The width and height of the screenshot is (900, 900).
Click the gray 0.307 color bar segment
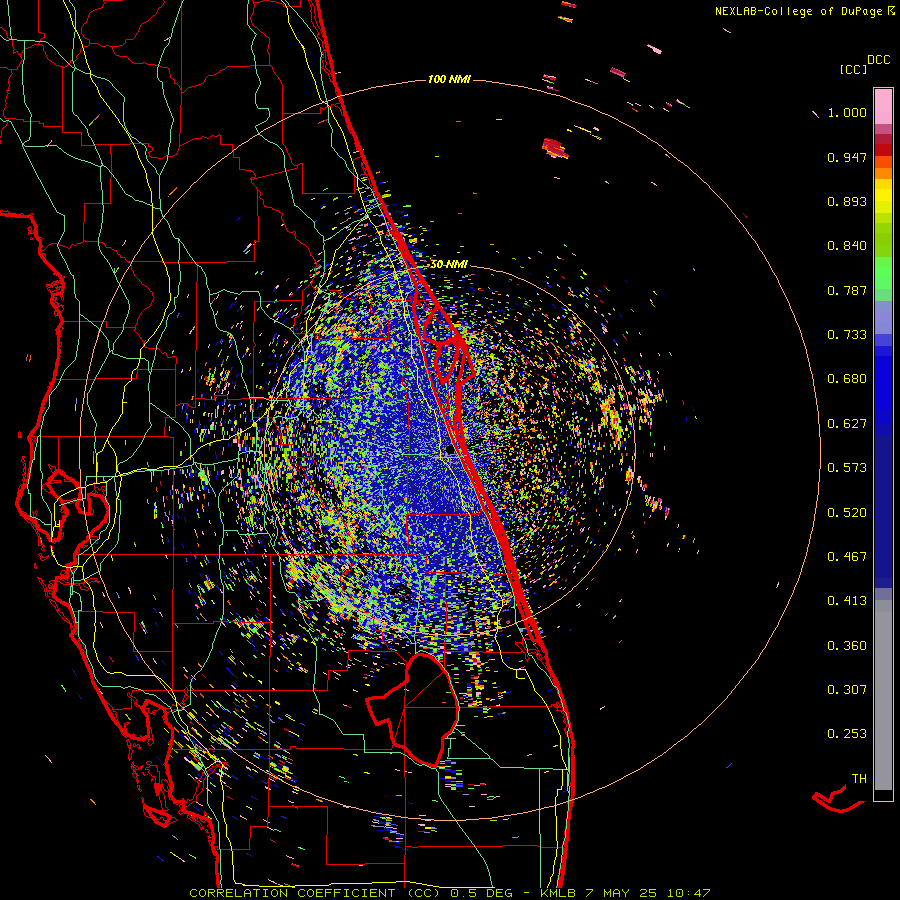883,695
